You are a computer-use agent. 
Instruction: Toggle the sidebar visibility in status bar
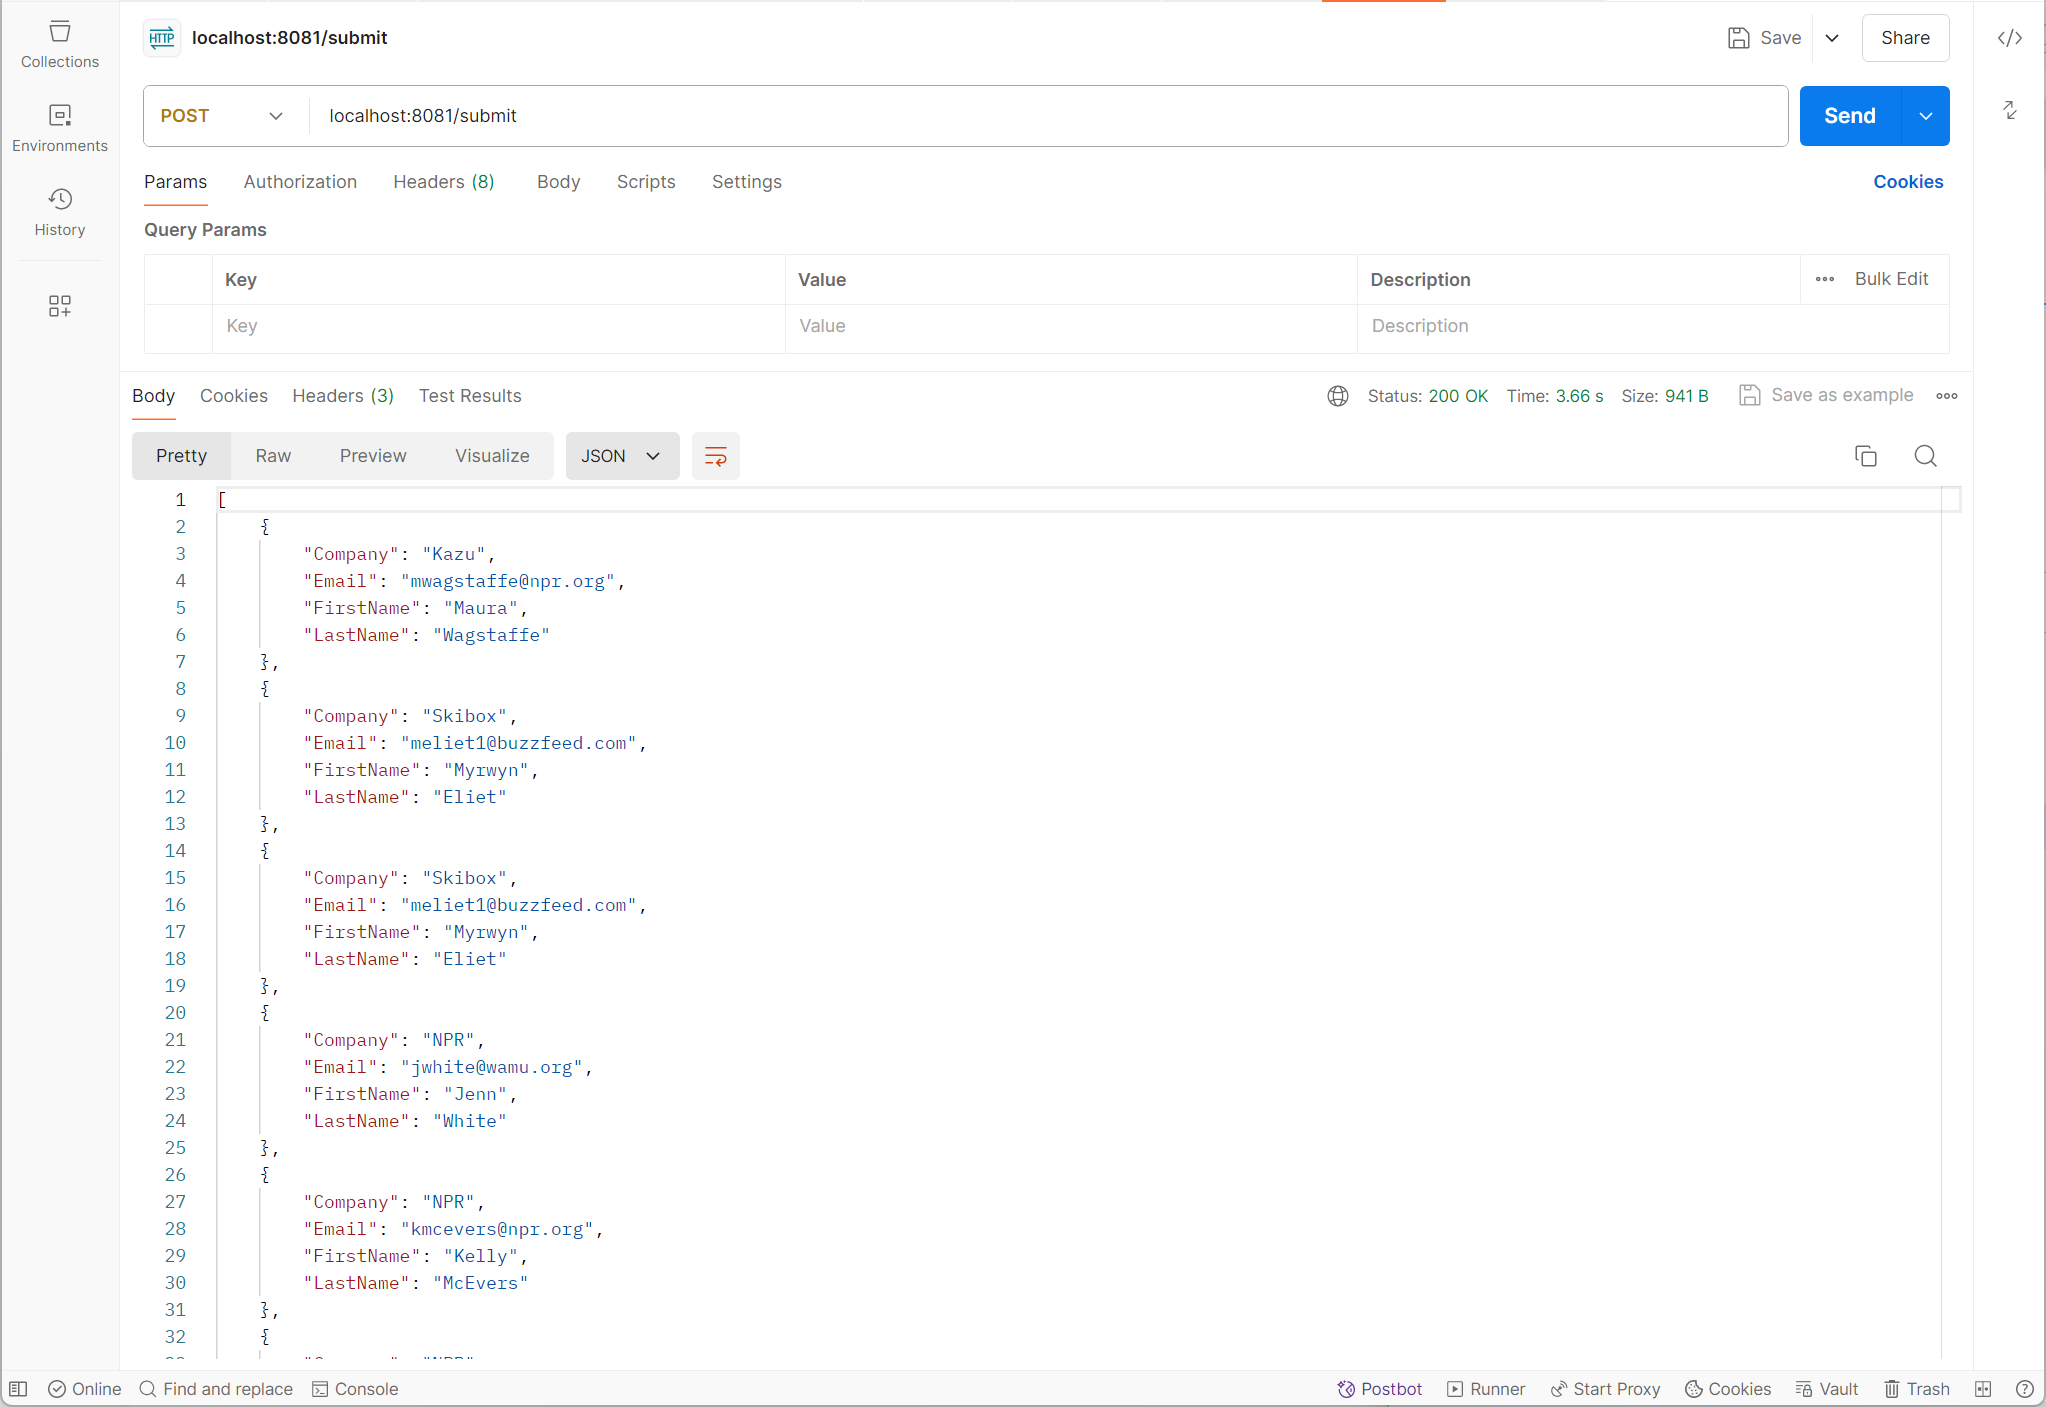18,1389
